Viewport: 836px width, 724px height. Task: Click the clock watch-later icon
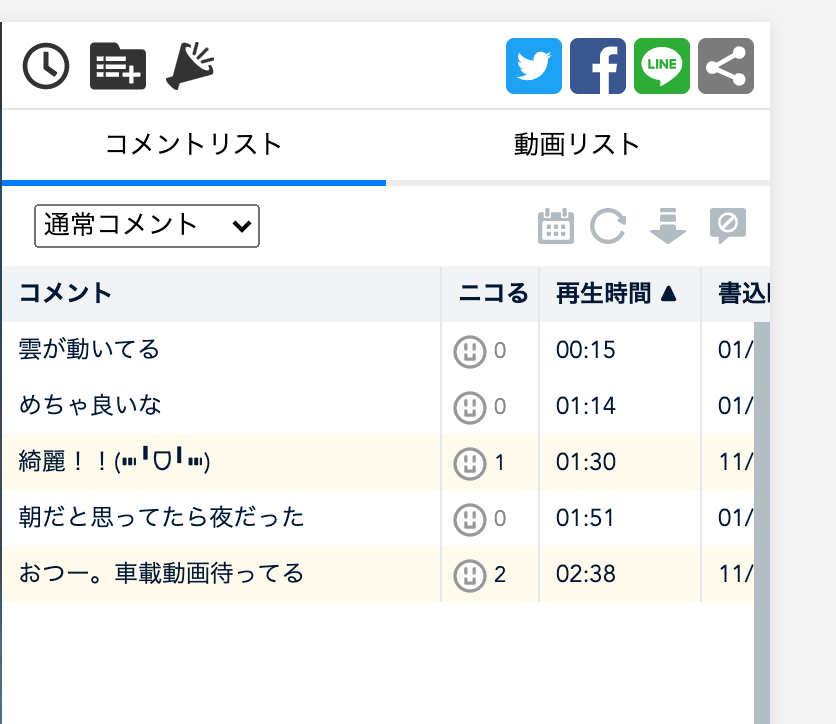pos(46,67)
